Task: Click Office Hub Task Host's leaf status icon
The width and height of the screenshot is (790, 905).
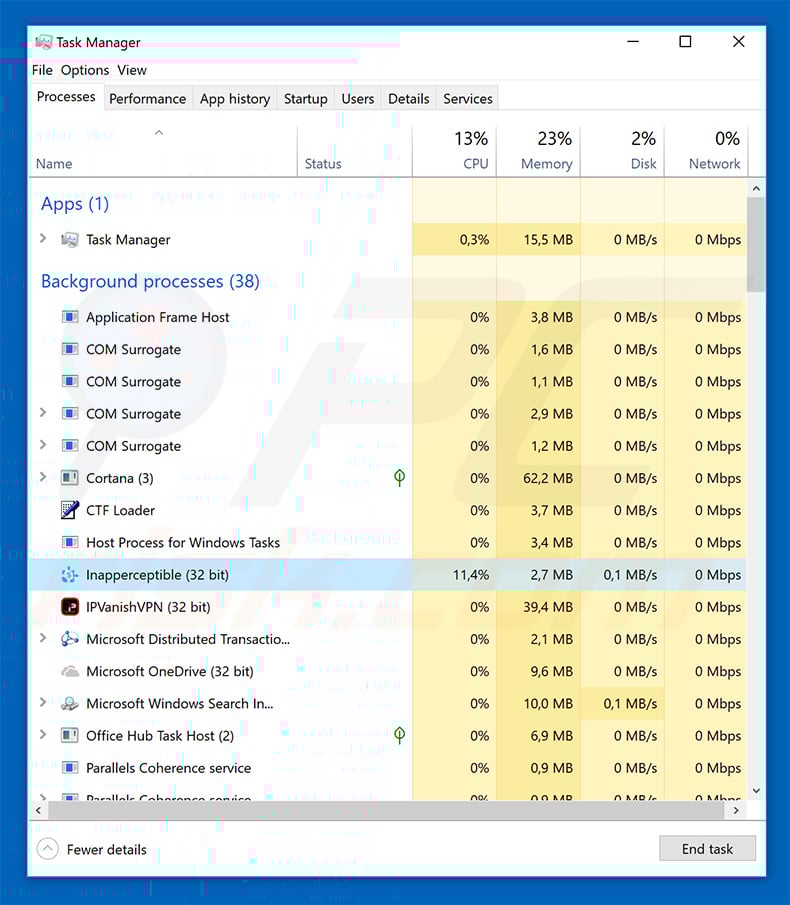Action: pyautogui.click(x=399, y=735)
